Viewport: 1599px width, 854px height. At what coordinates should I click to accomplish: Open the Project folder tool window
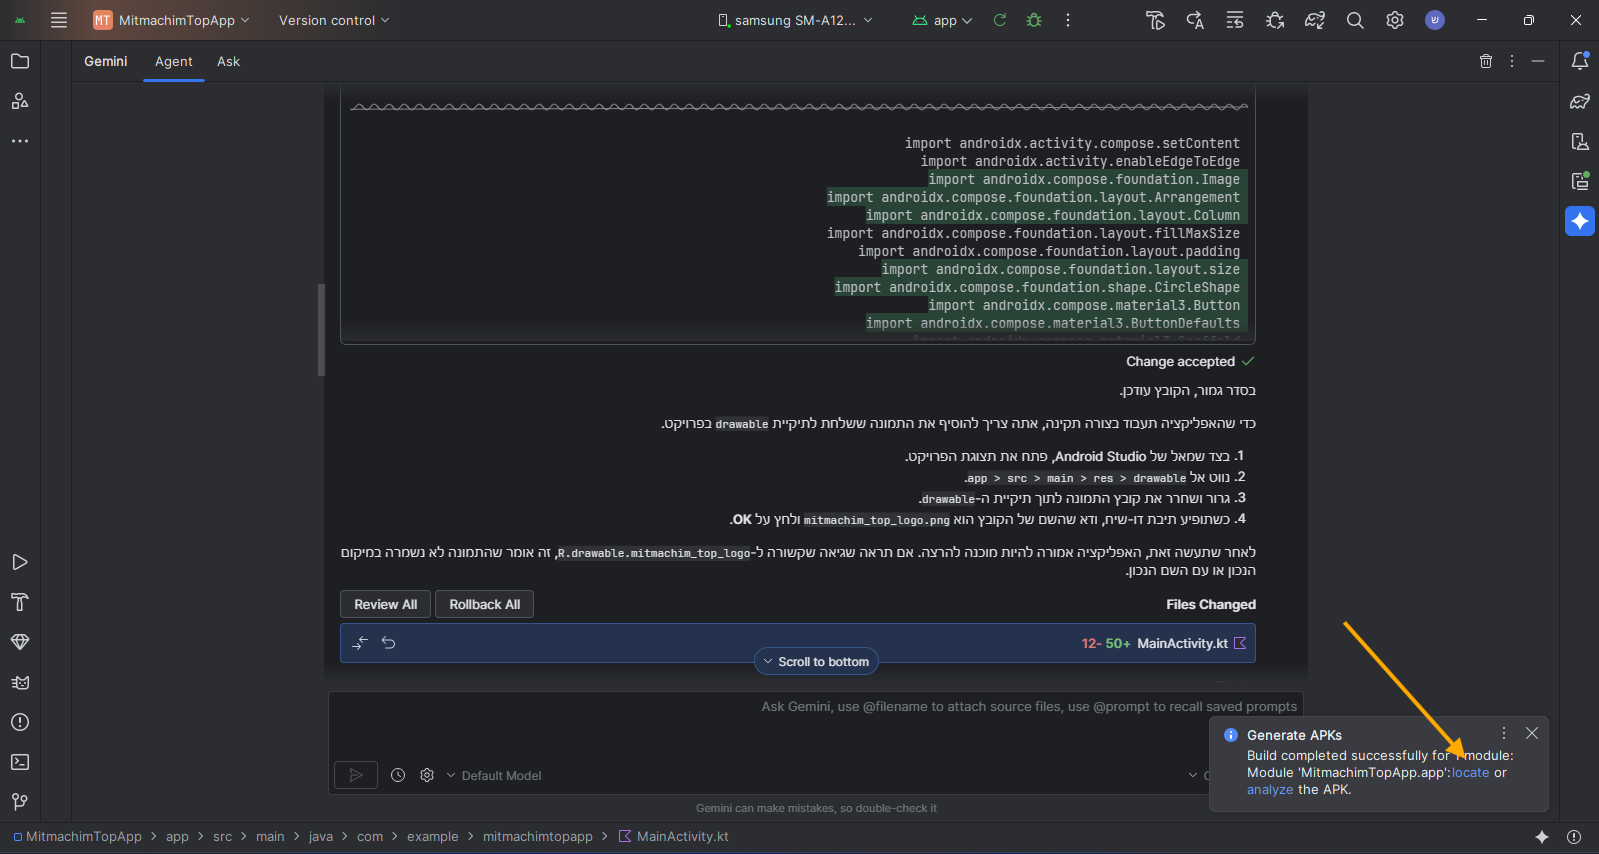pos(20,61)
